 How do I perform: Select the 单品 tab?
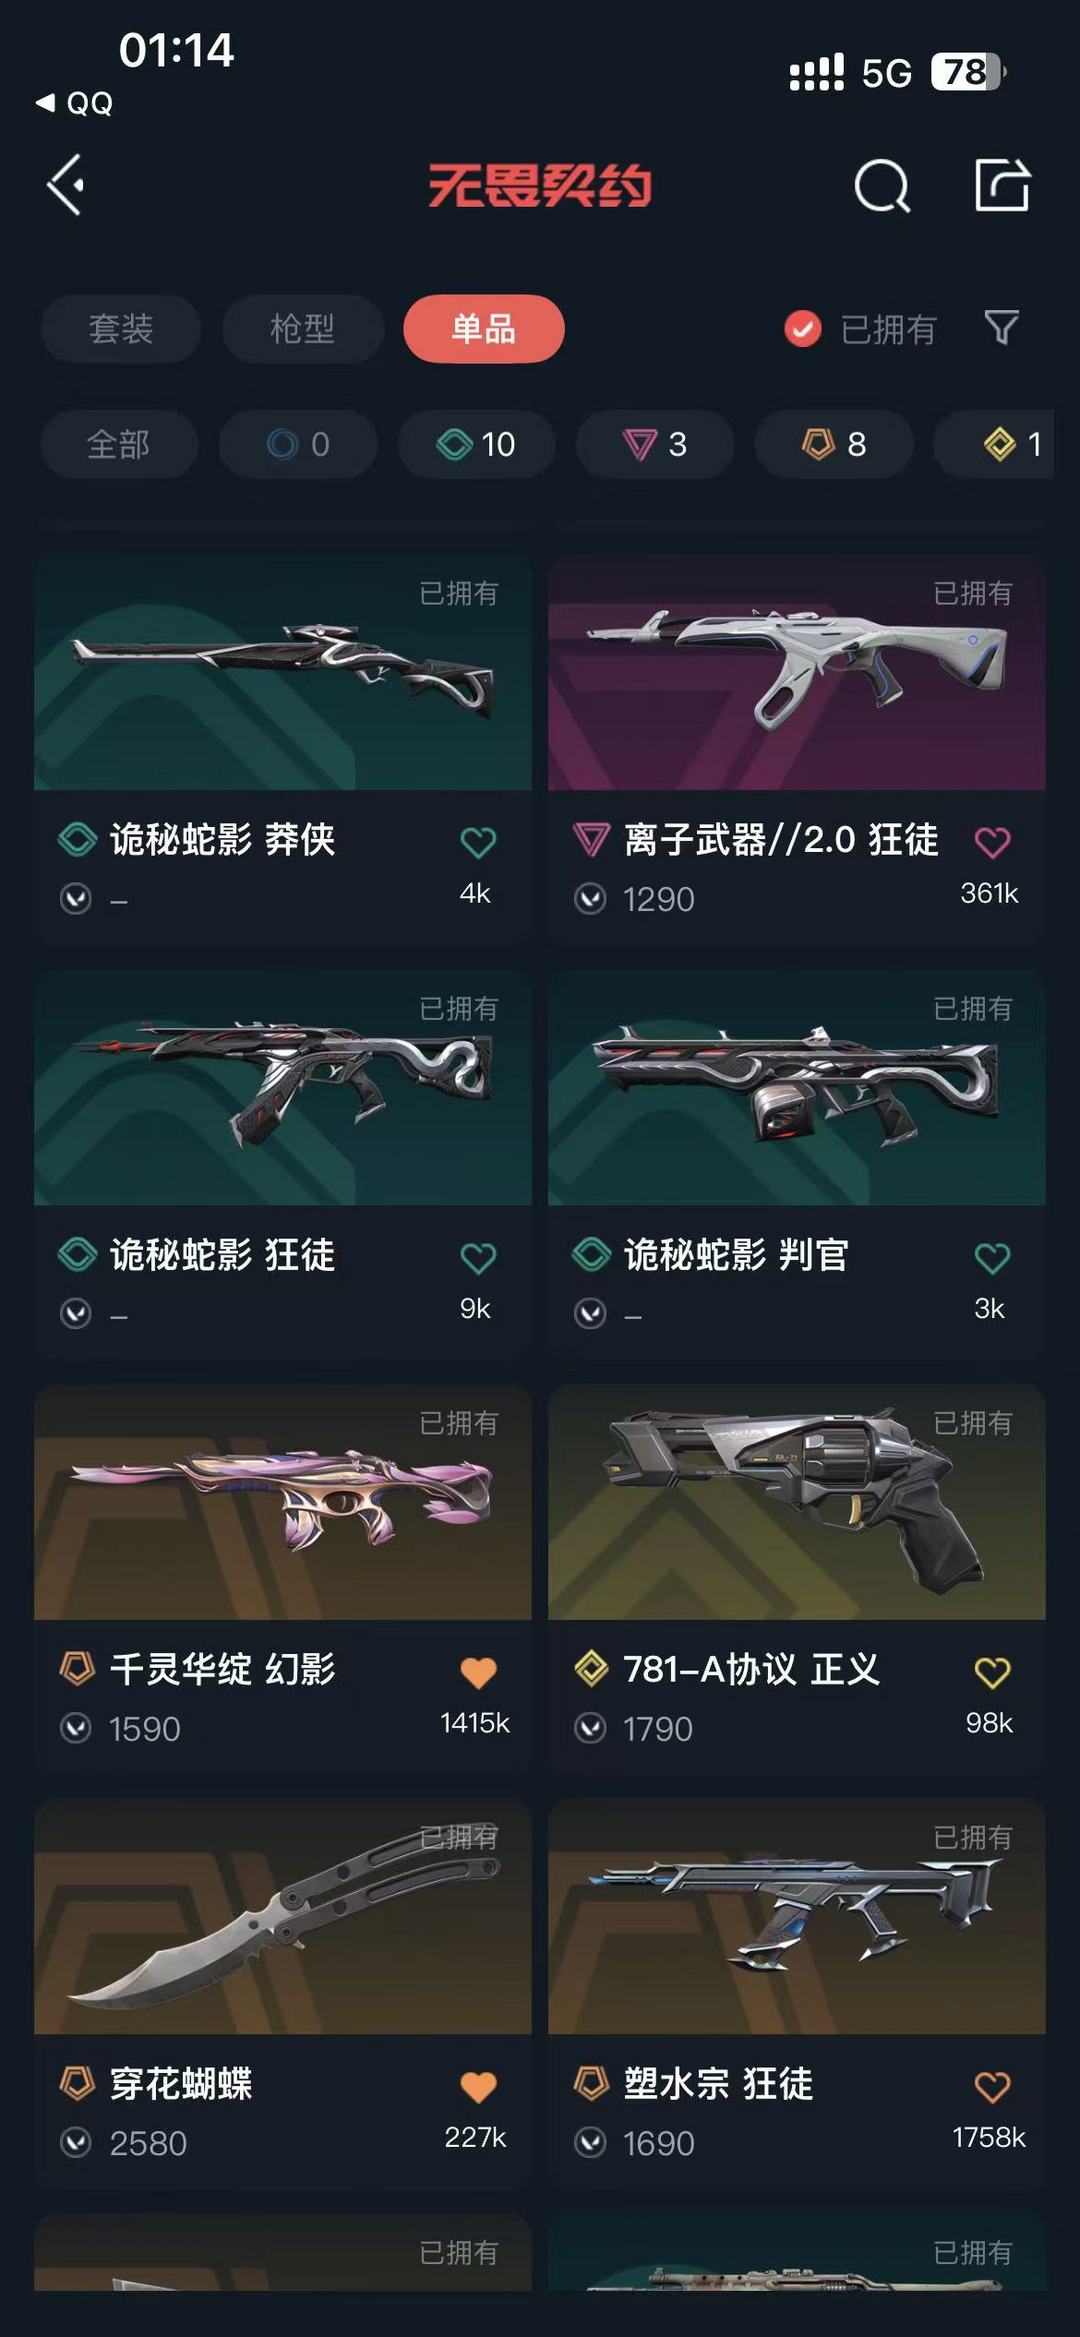coord(484,328)
